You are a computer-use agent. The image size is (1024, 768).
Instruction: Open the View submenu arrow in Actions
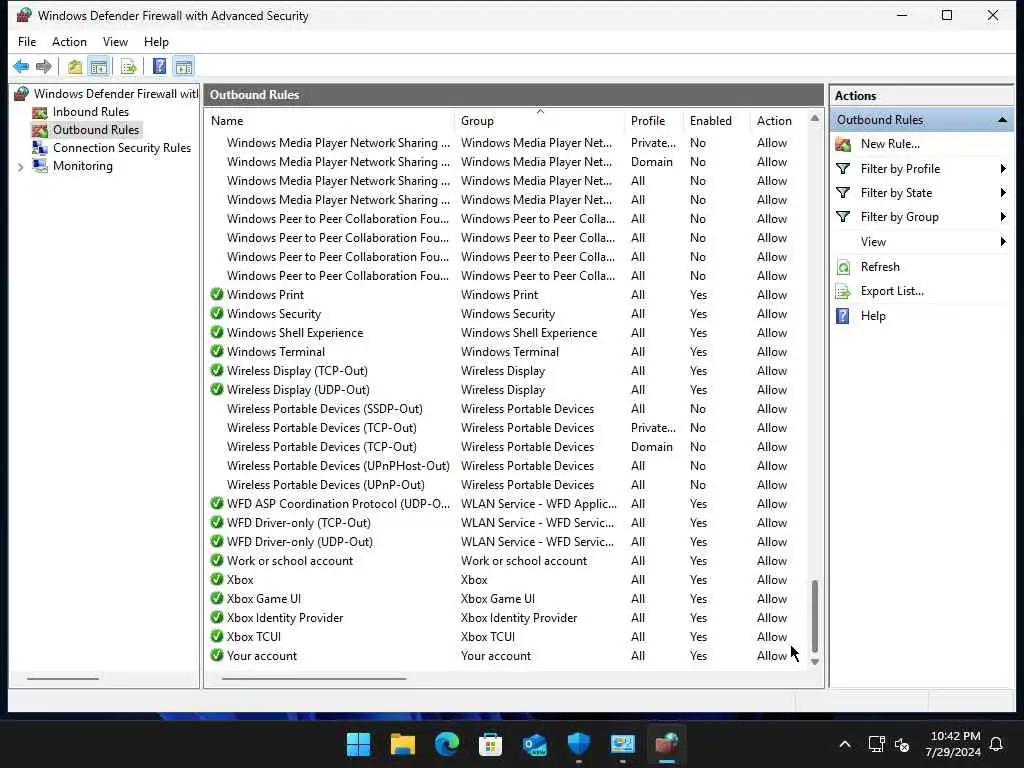click(x=1003, y=242)
